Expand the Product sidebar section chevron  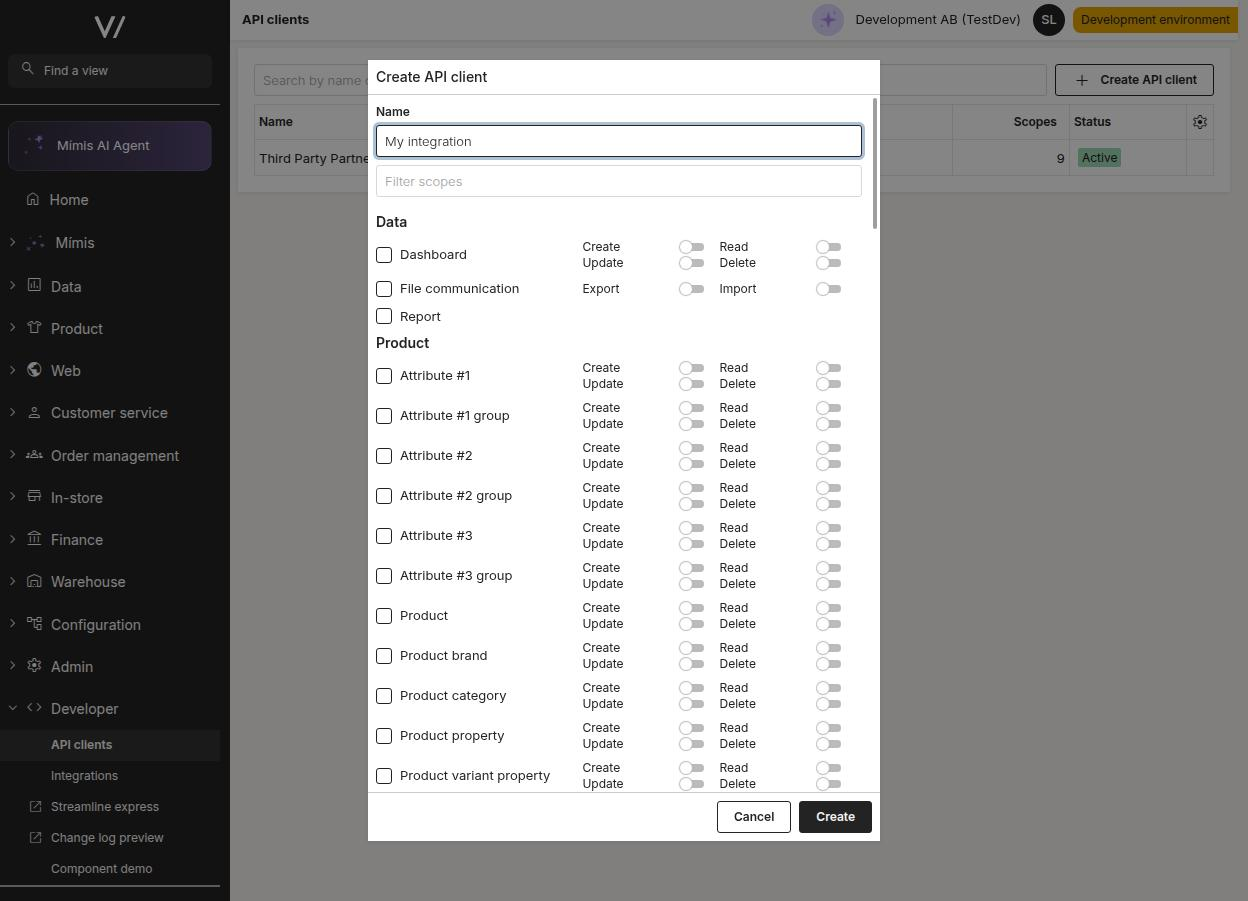12,327
